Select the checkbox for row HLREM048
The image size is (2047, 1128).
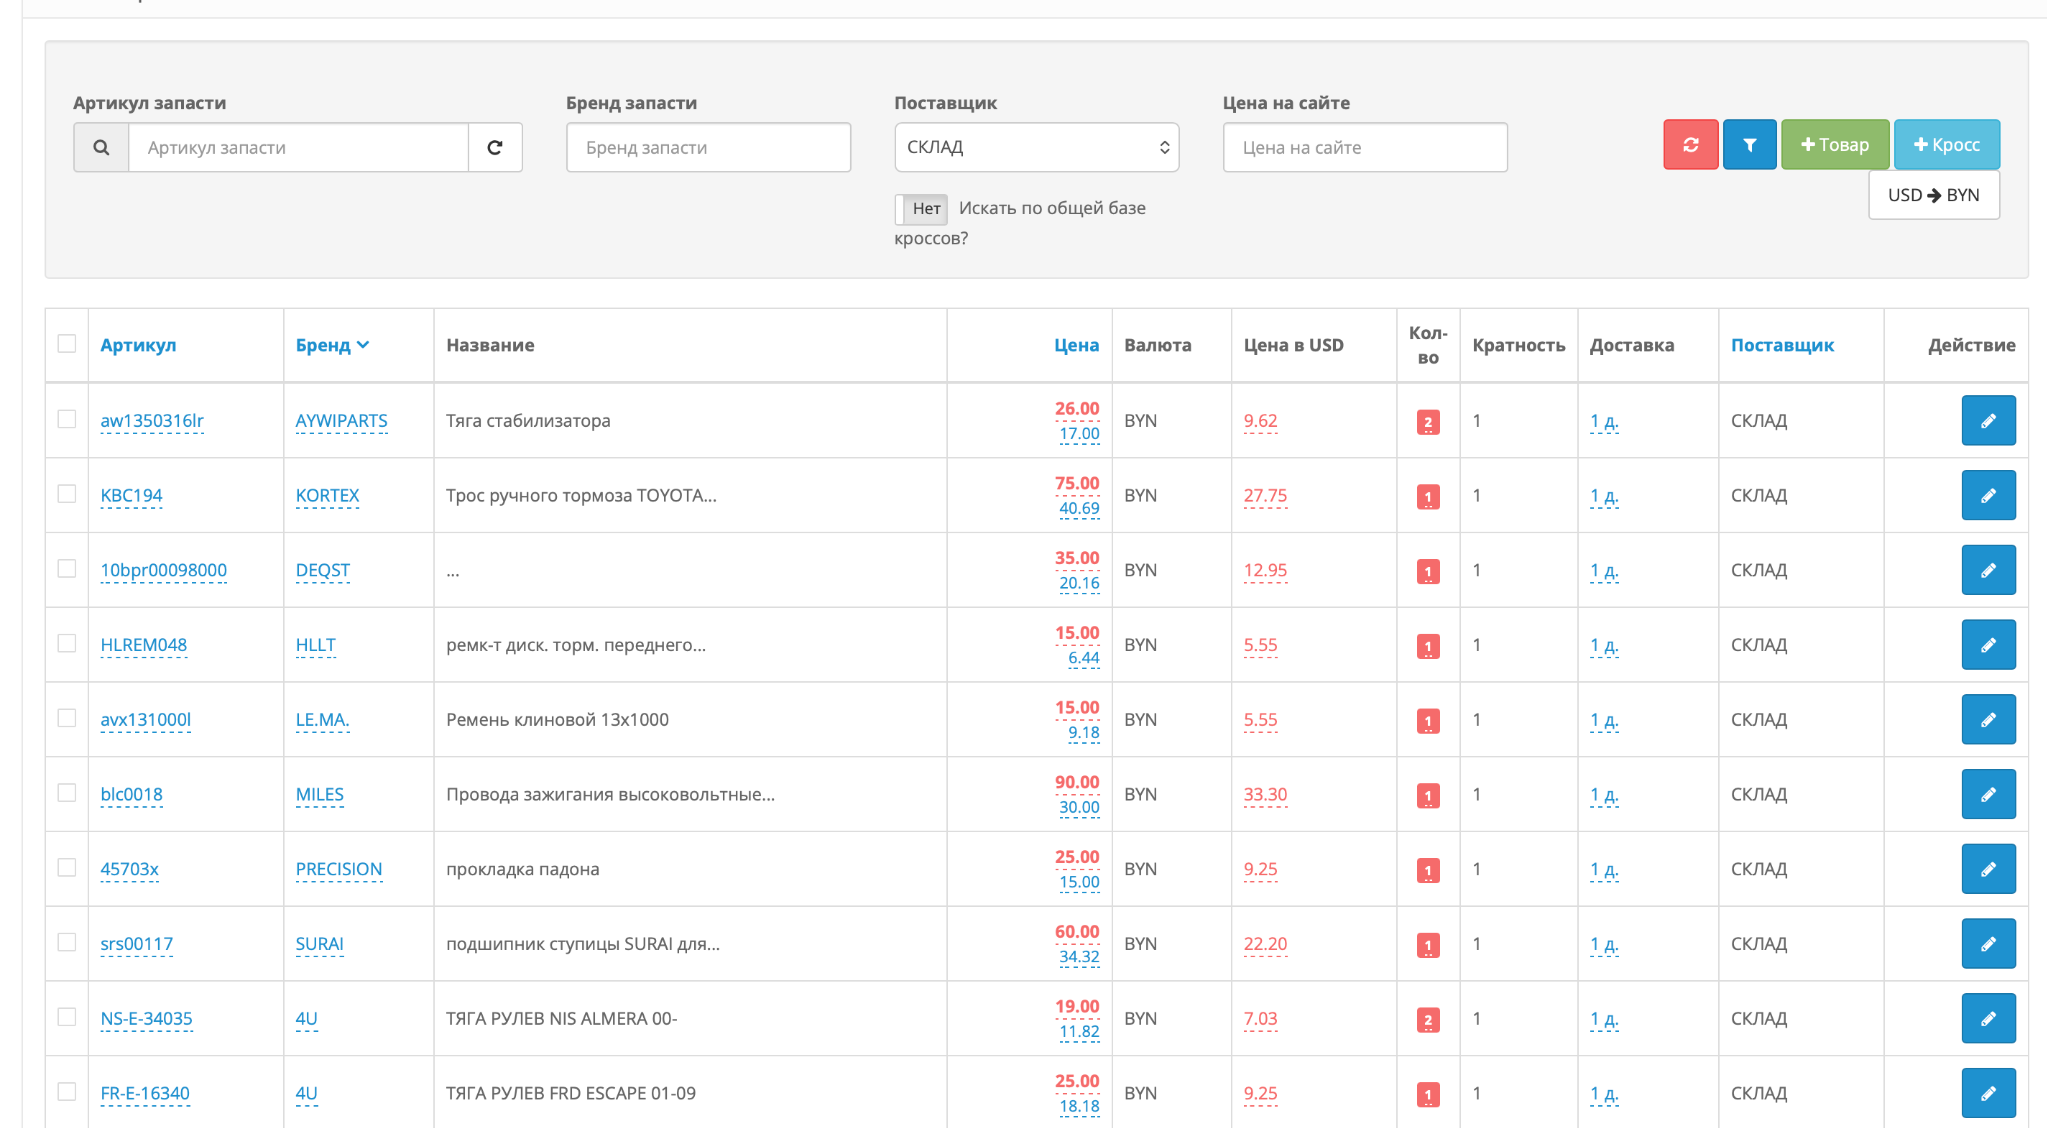click(x=67, y=643)
